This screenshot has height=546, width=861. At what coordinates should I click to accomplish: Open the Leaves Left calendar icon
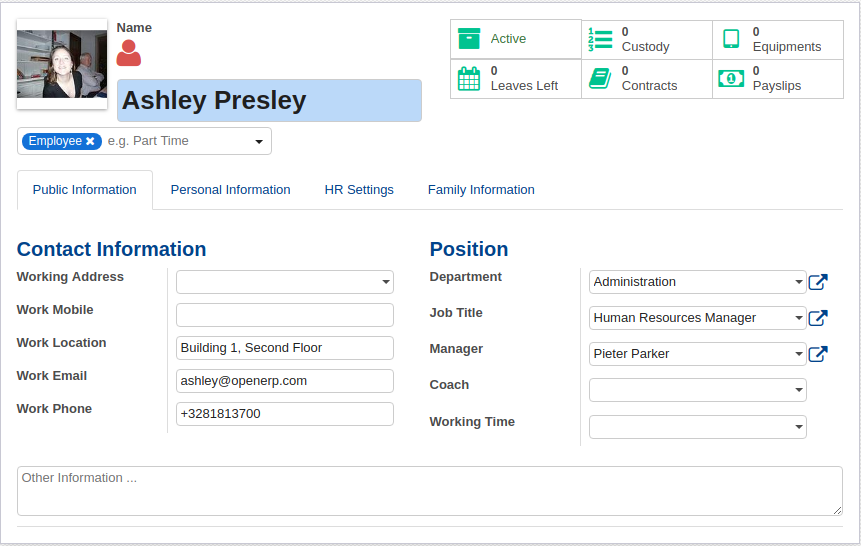coord(469,78)
